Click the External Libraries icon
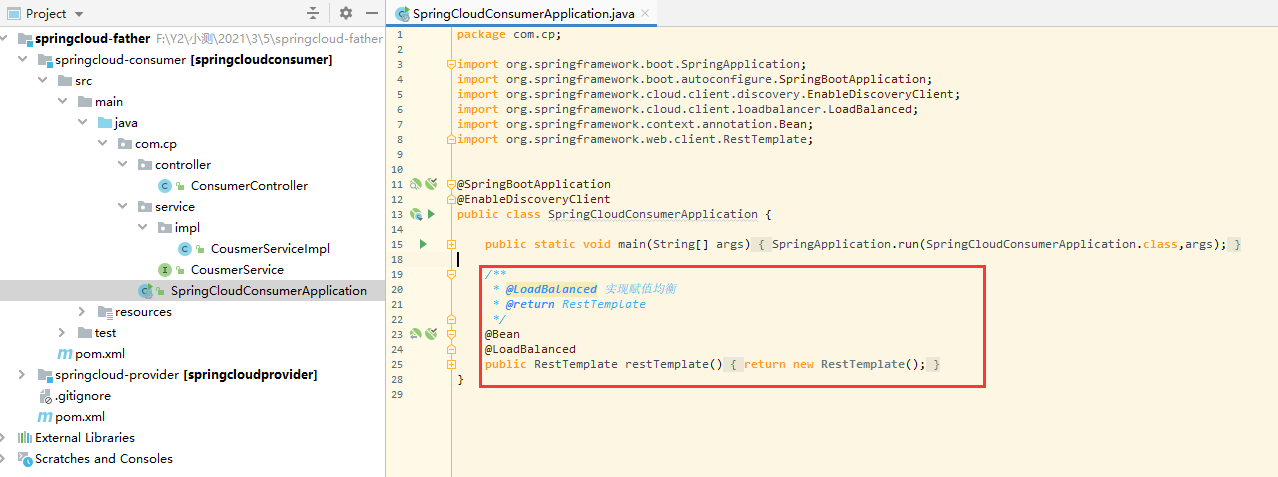The image size is (1278, 477). click(x=25, y=438)
